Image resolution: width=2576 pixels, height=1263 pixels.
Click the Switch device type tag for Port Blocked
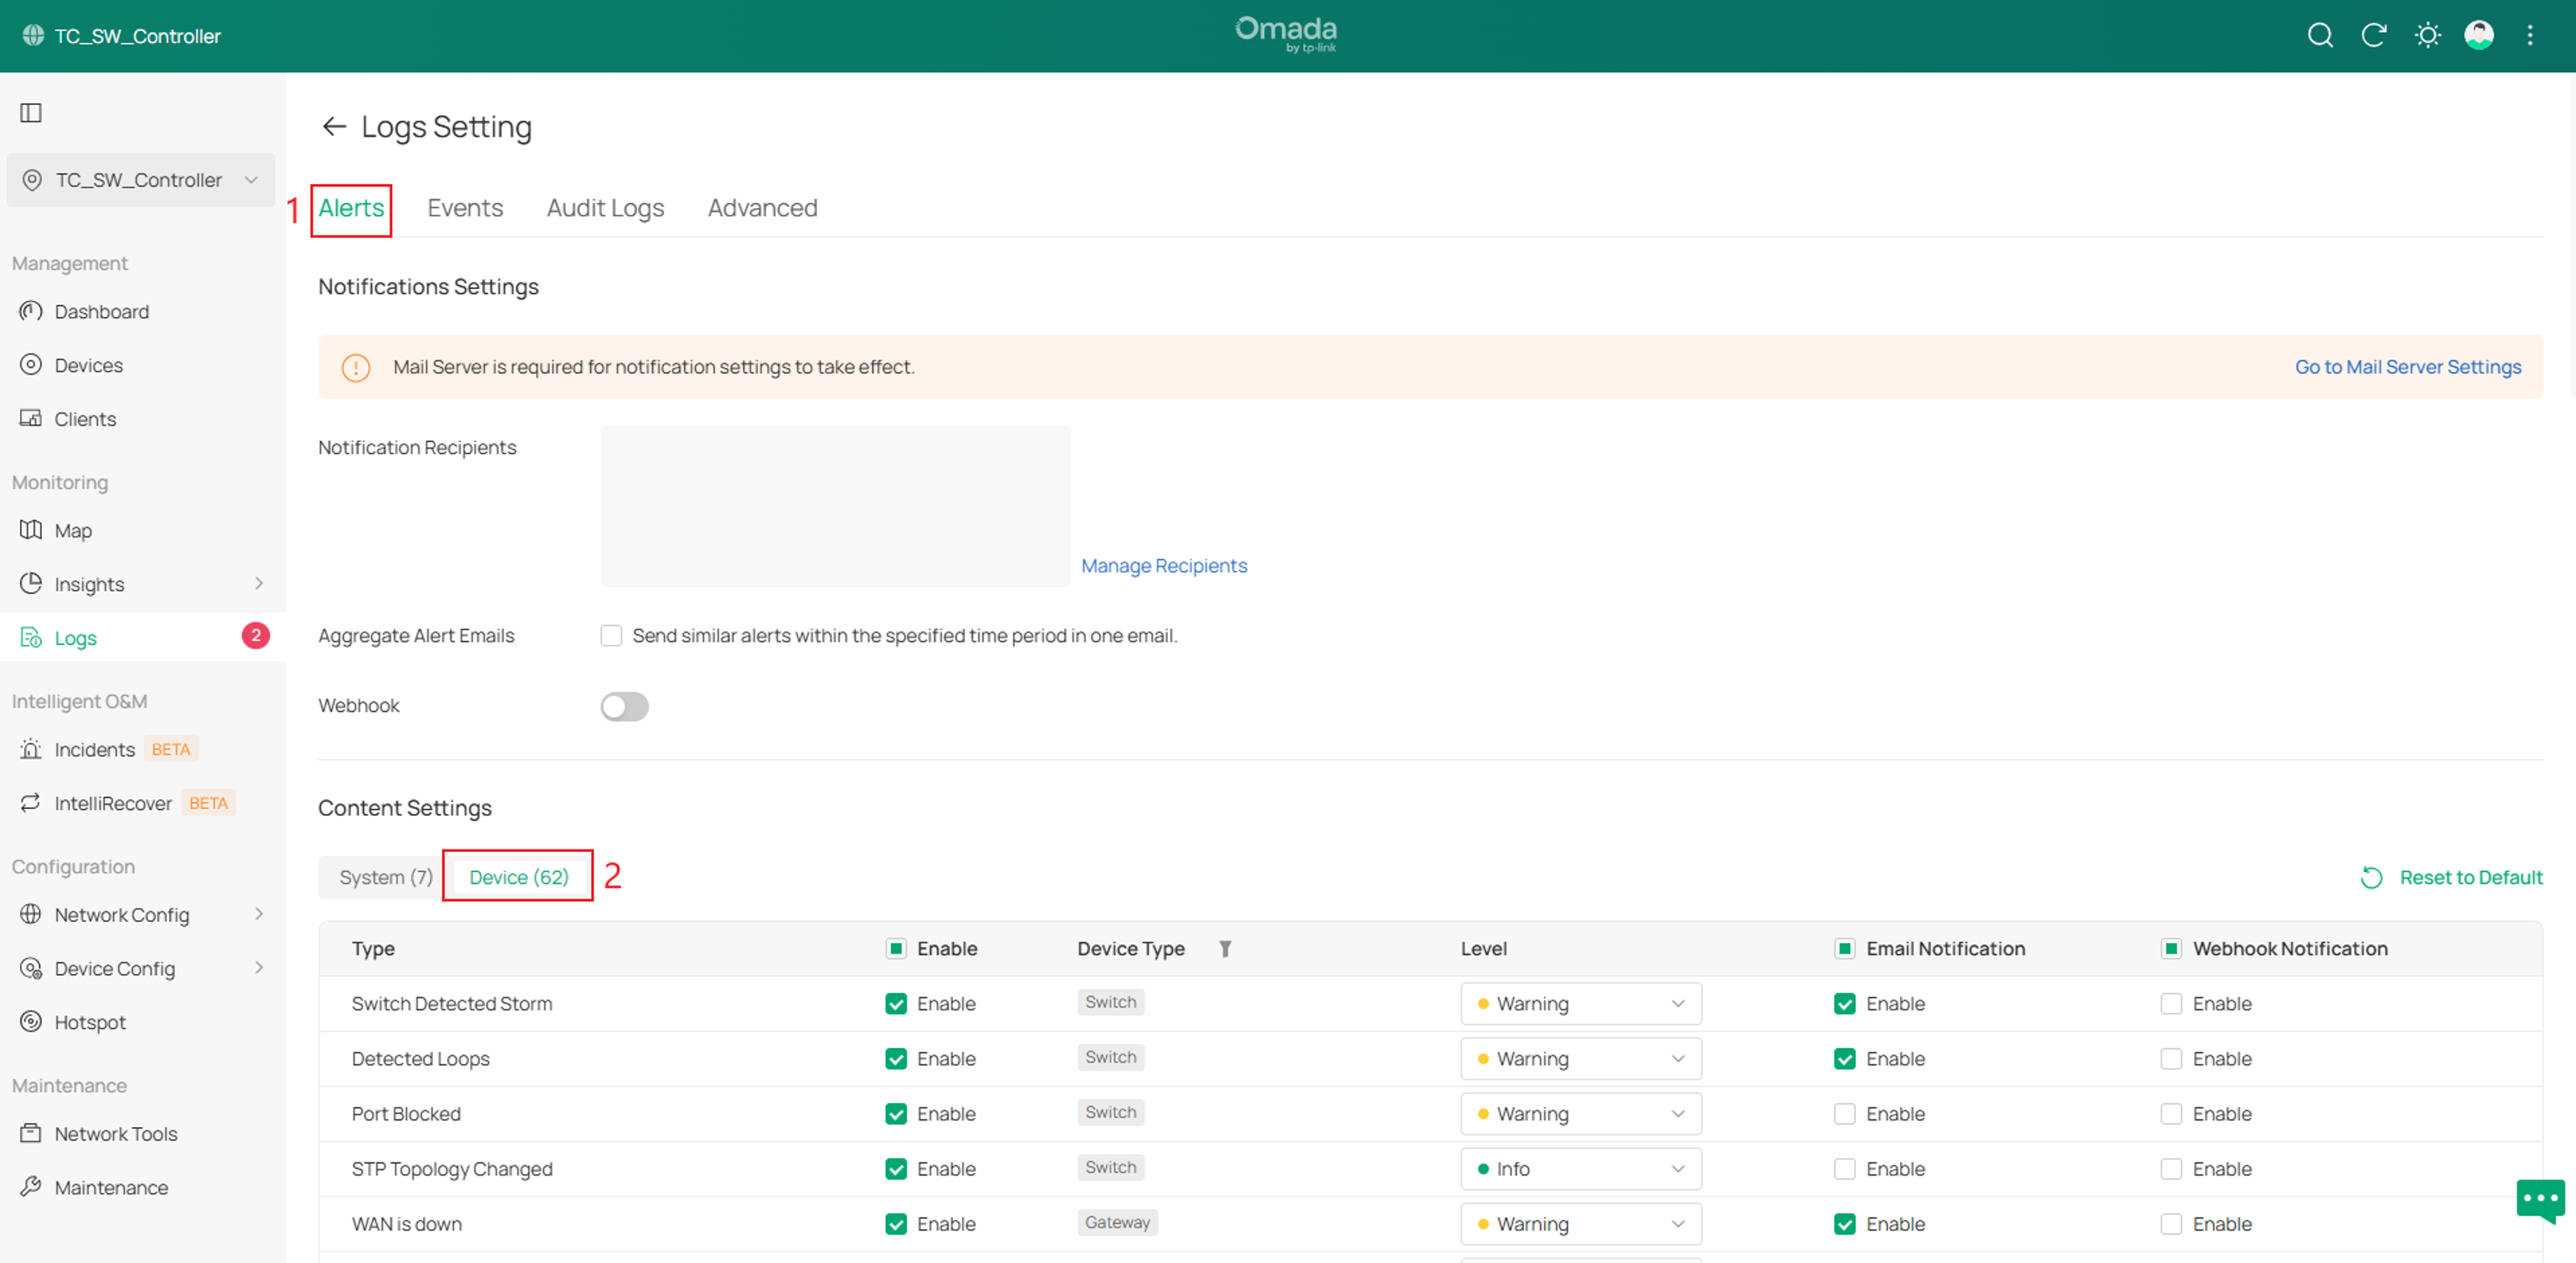click(1110, 1113)
